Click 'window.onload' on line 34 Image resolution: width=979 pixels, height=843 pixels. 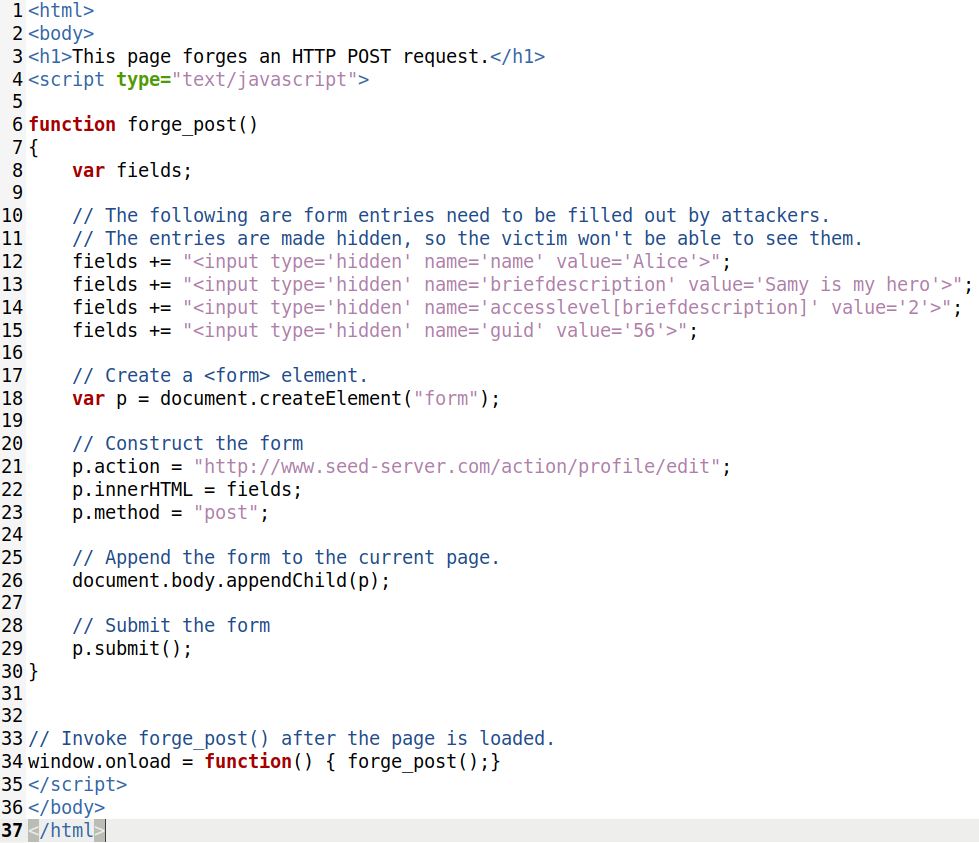coord(99,762)
